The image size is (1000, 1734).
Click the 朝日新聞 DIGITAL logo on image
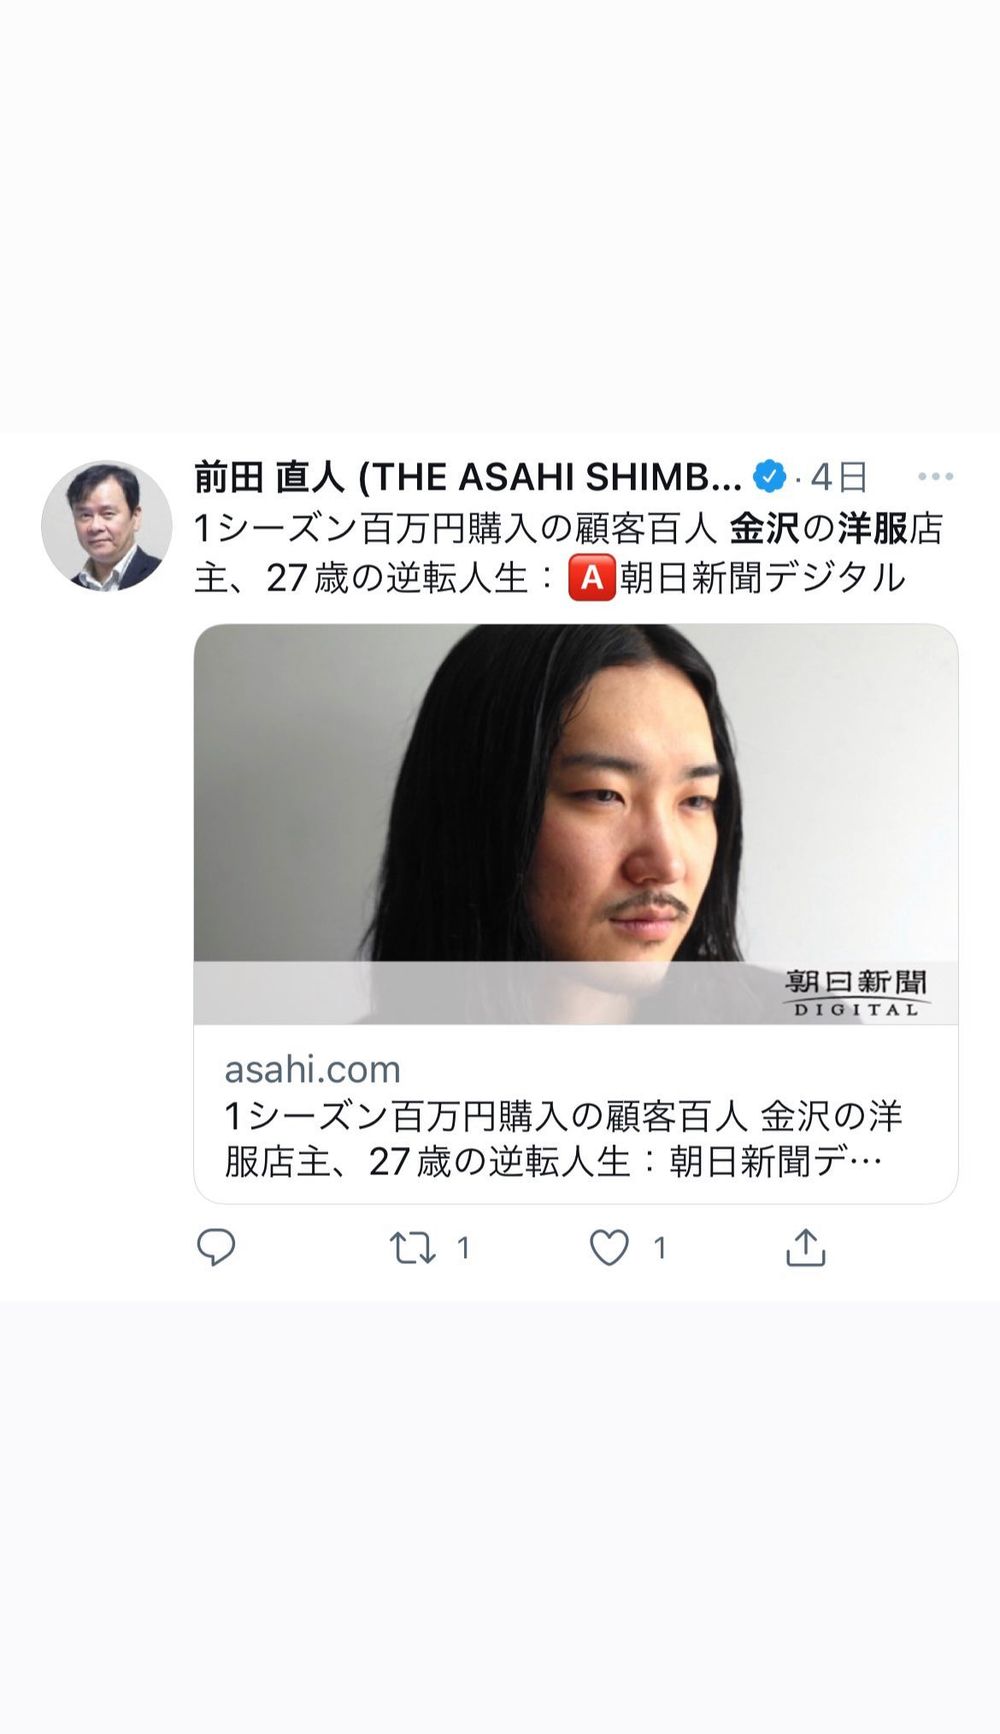click(856, 993)
